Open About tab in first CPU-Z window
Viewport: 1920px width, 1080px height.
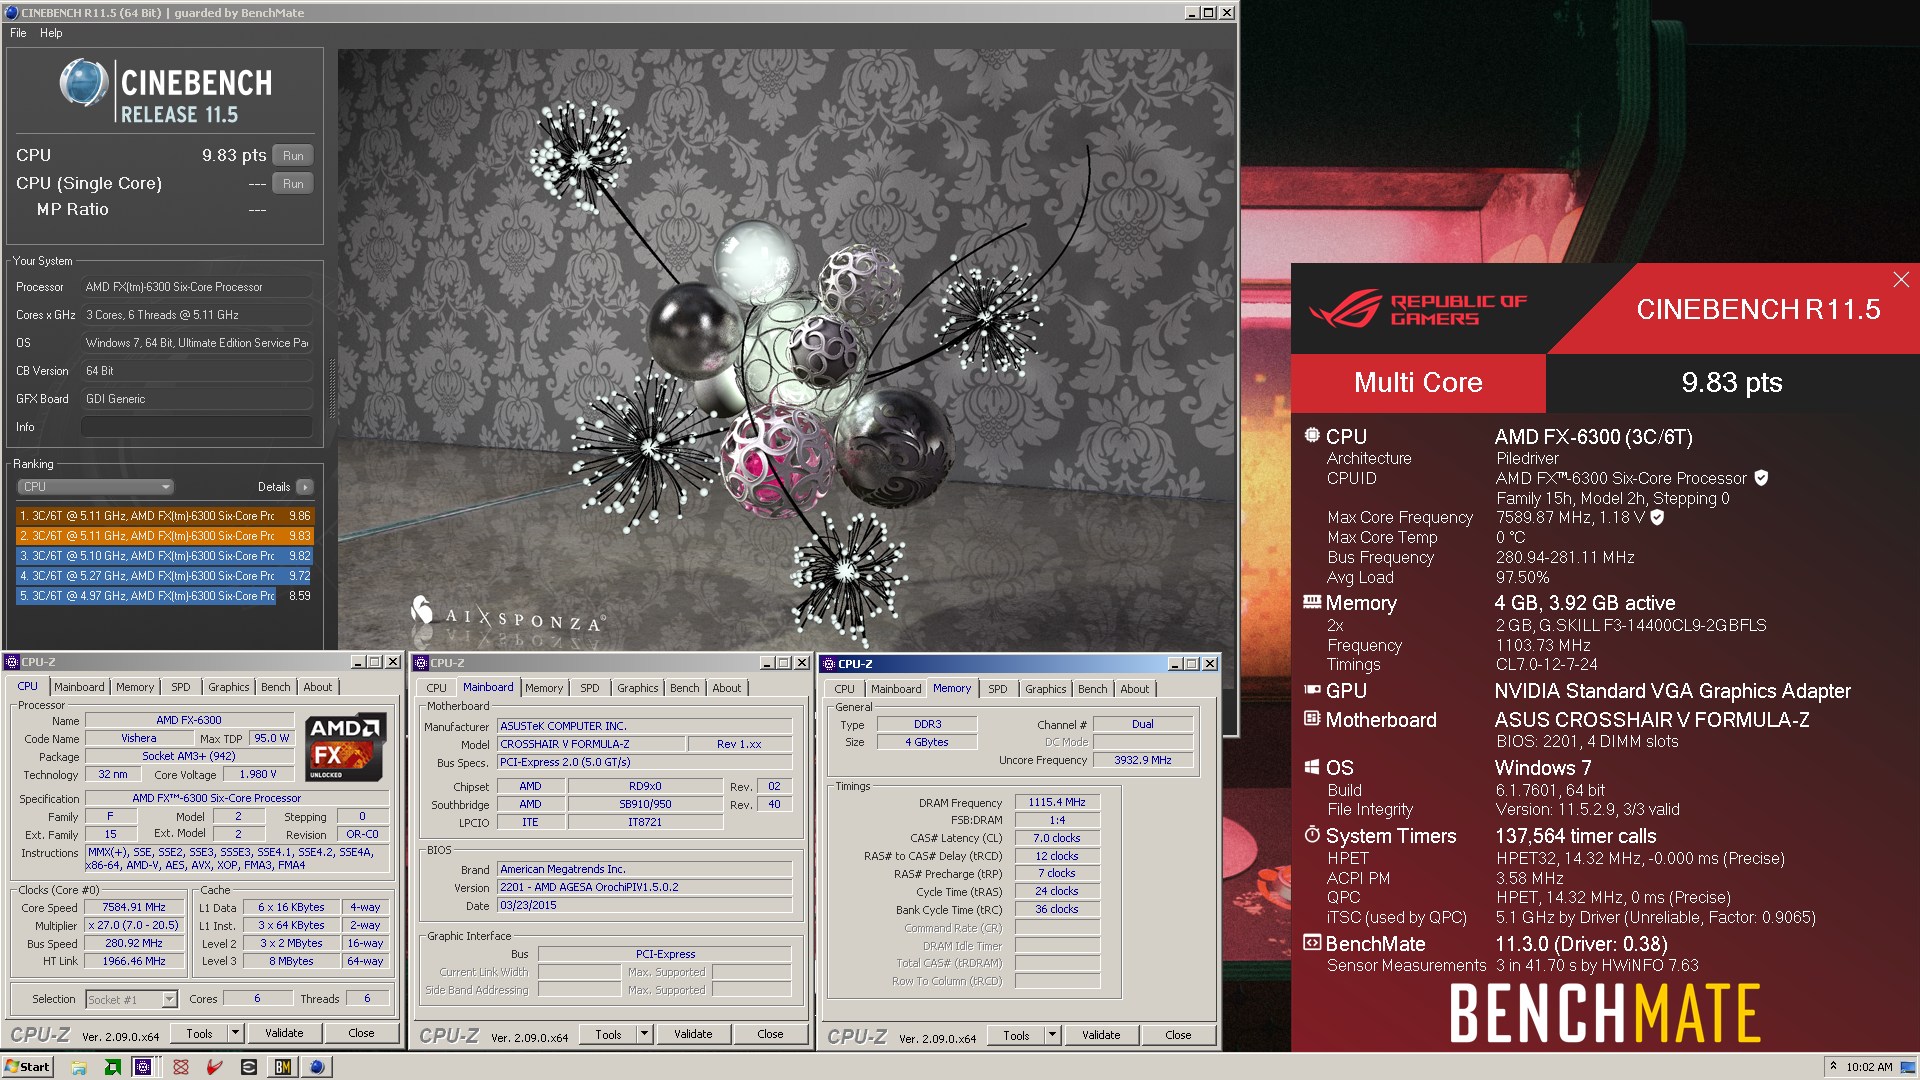pyautogui.click(x=318, y=687)
